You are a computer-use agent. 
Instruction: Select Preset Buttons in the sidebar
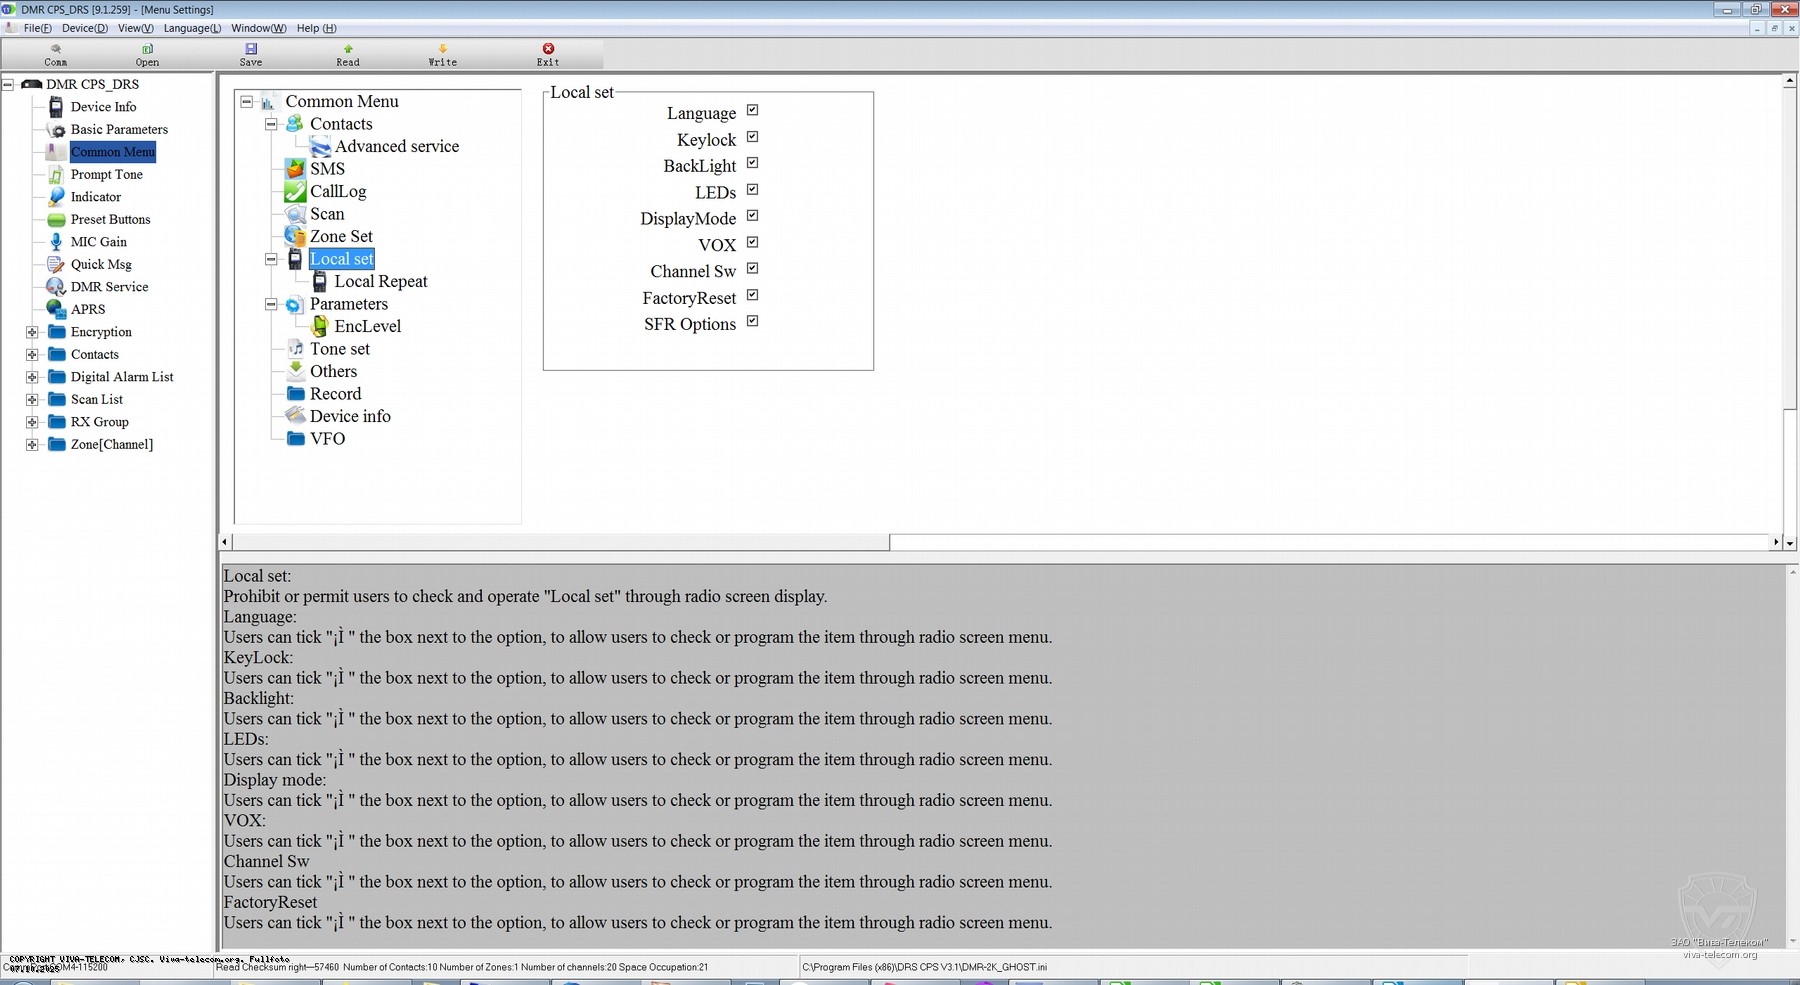click(x=110, y=219)
